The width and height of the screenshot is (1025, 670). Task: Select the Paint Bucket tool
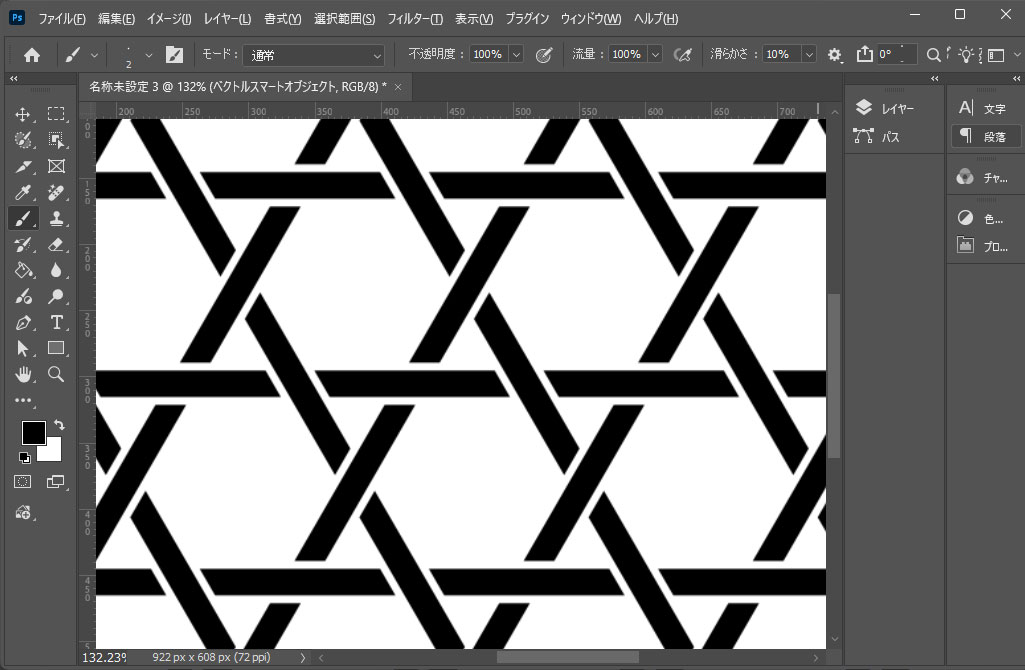coord(23,270)
